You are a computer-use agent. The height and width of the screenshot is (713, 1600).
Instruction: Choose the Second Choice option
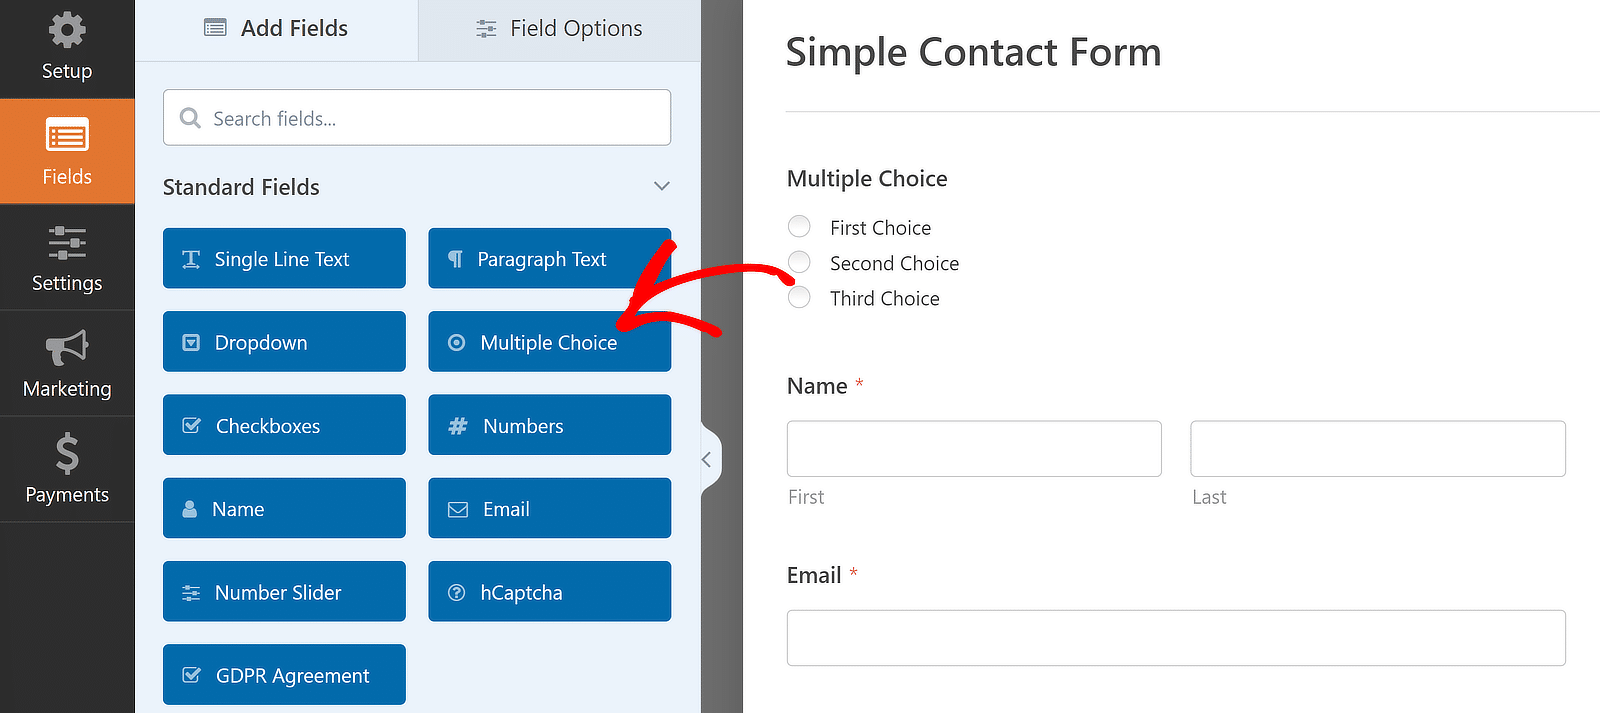click(799, 261)
